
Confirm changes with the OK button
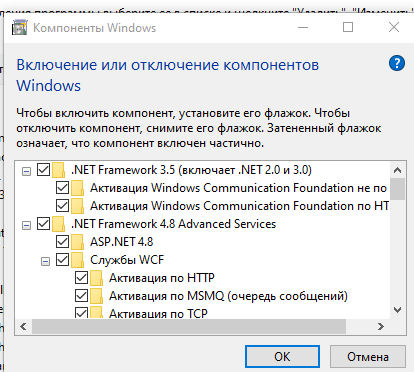pyautogui.click(x=282, y=357)
